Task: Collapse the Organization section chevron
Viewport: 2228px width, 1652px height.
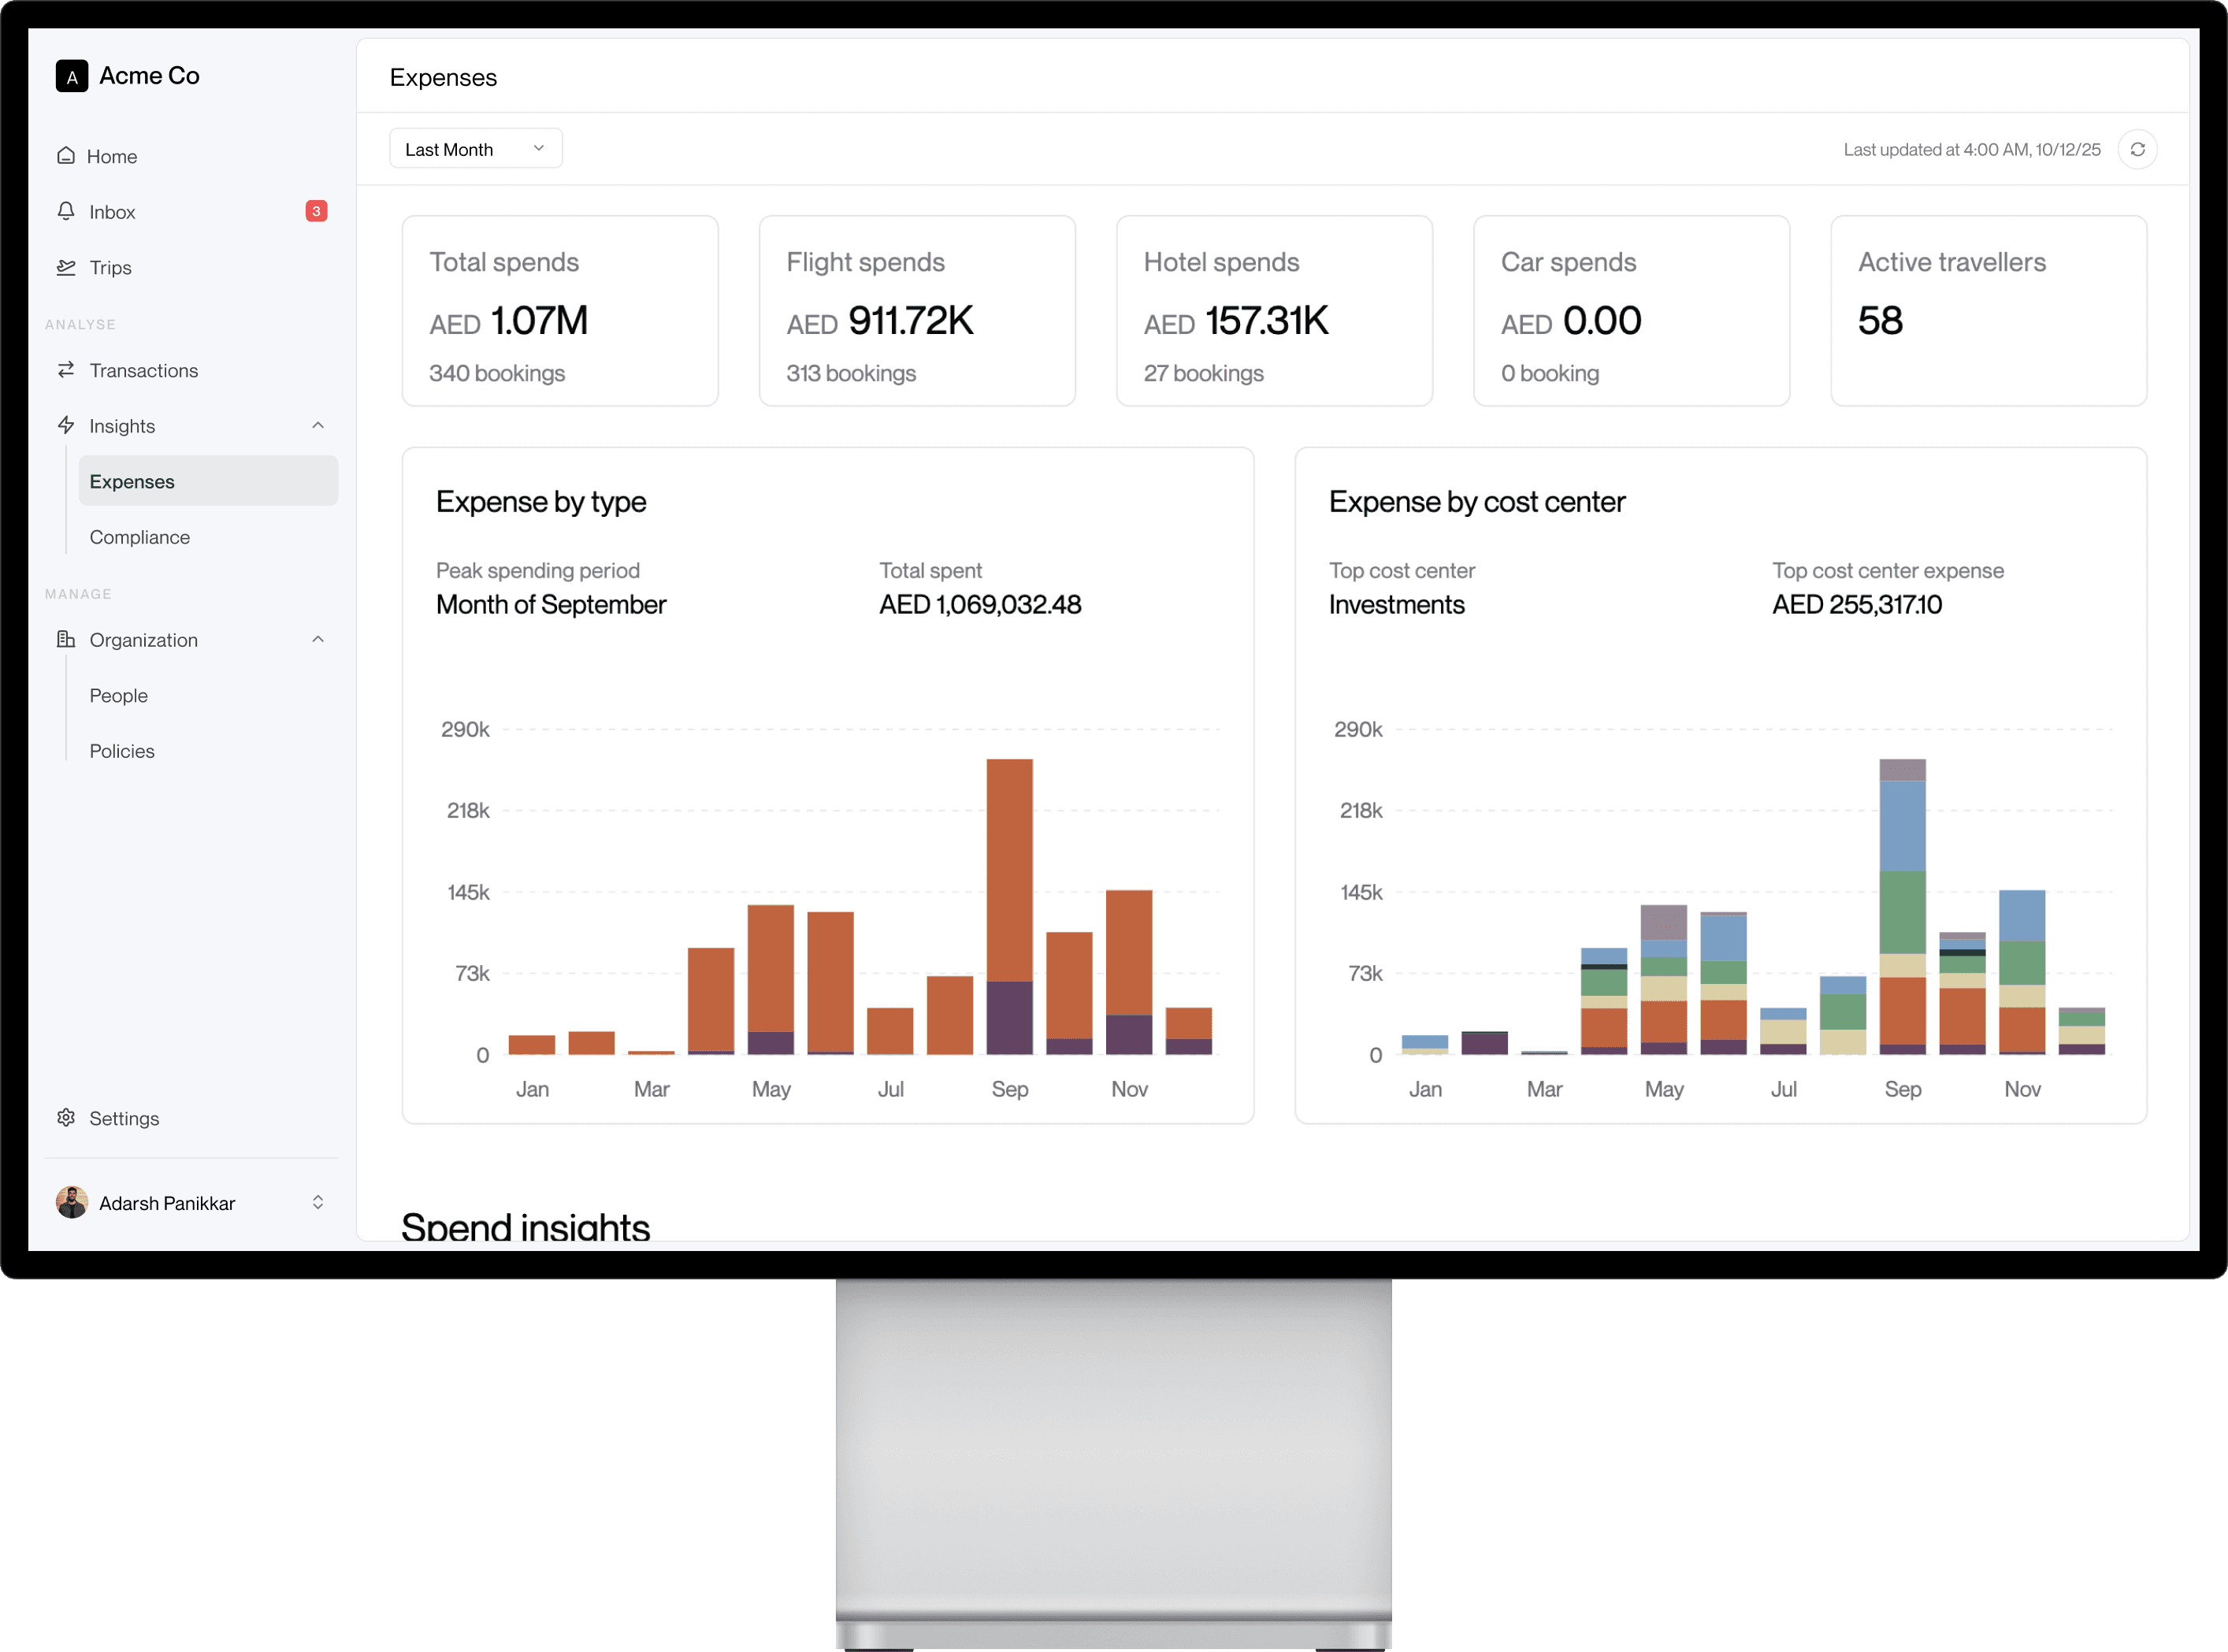Action: point(318,639)
